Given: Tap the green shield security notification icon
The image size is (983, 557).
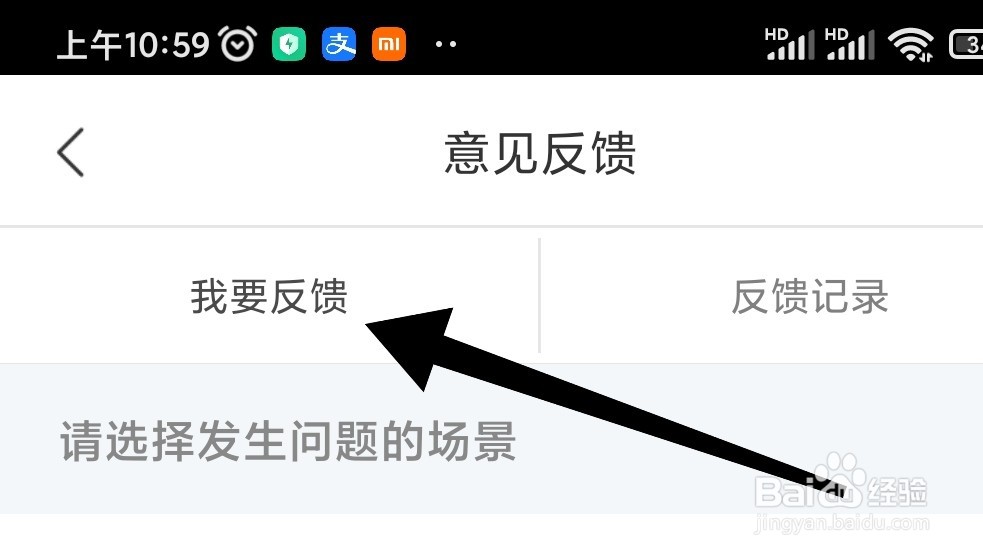Looking at the screenshot, I should tap(288, 44).
